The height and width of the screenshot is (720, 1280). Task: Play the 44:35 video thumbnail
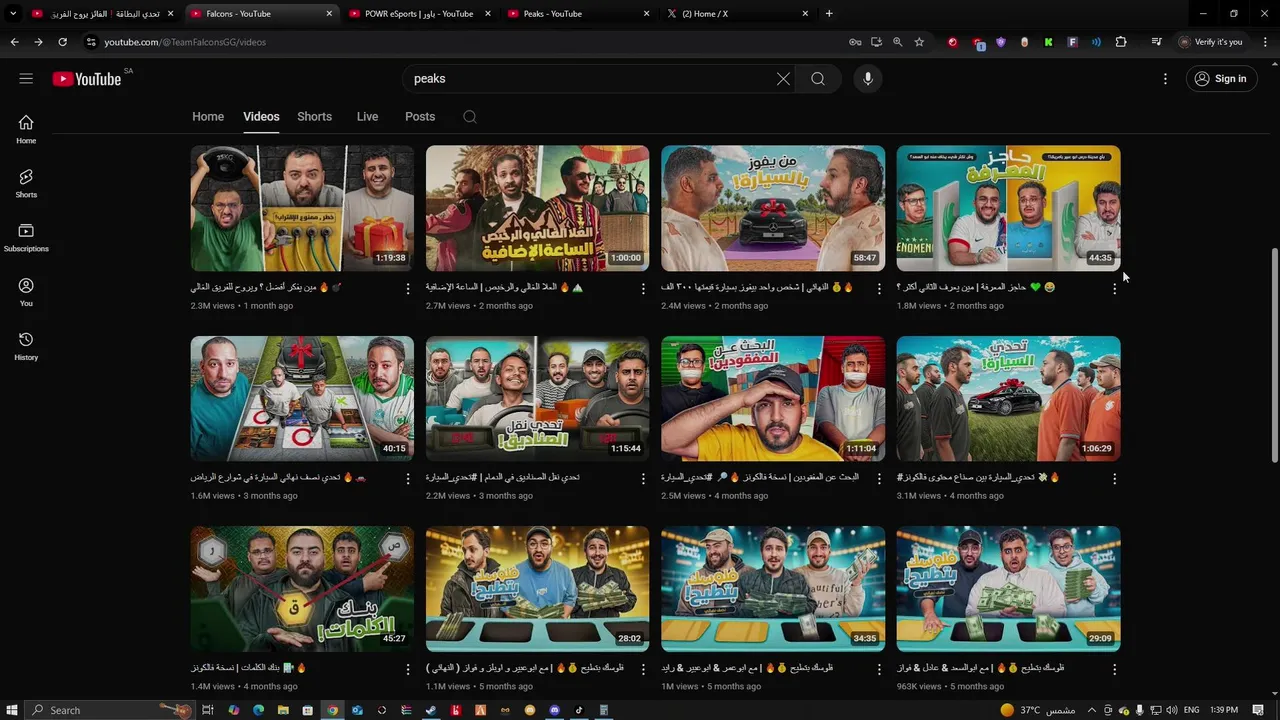click(x=1008, y=208)
